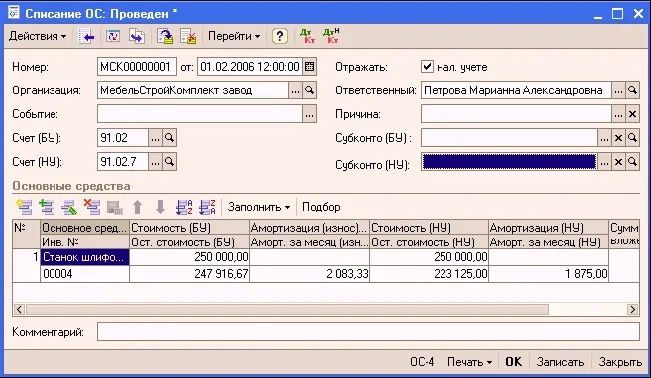651x378 pixels.
Task: Show Дт/Кт postings icon
Action: (x=307, y=36)
